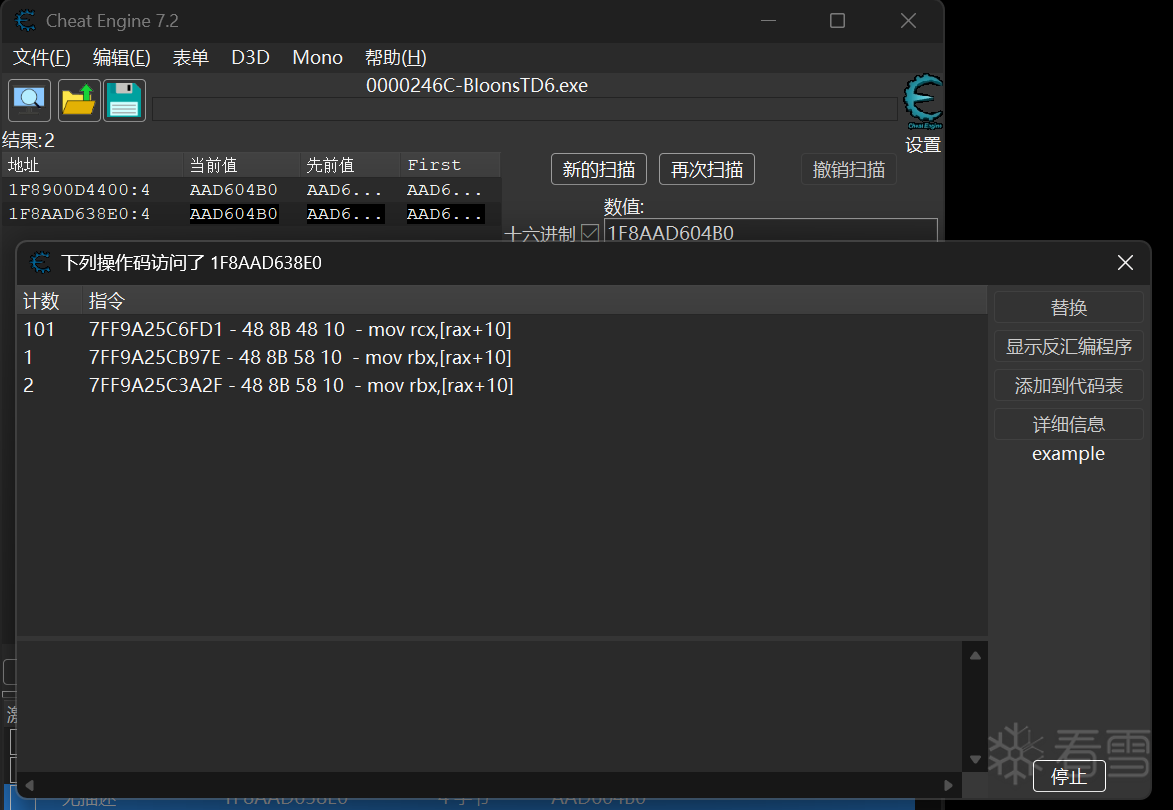
Task: Click the 详细信息 more information button
Action: click(1068, 424)
